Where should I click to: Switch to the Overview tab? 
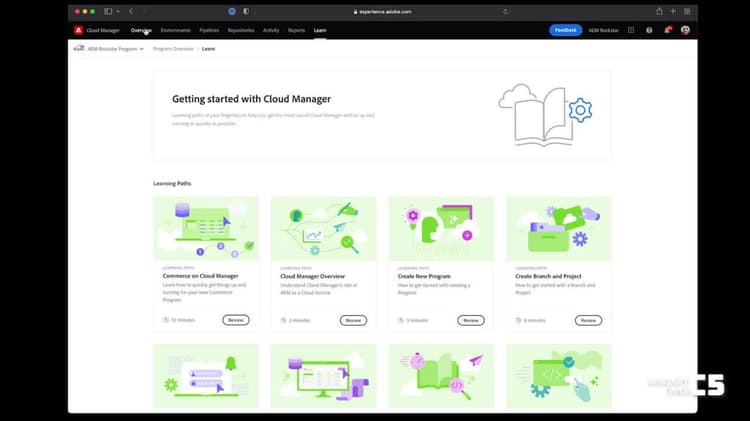(x=141, y=30)
